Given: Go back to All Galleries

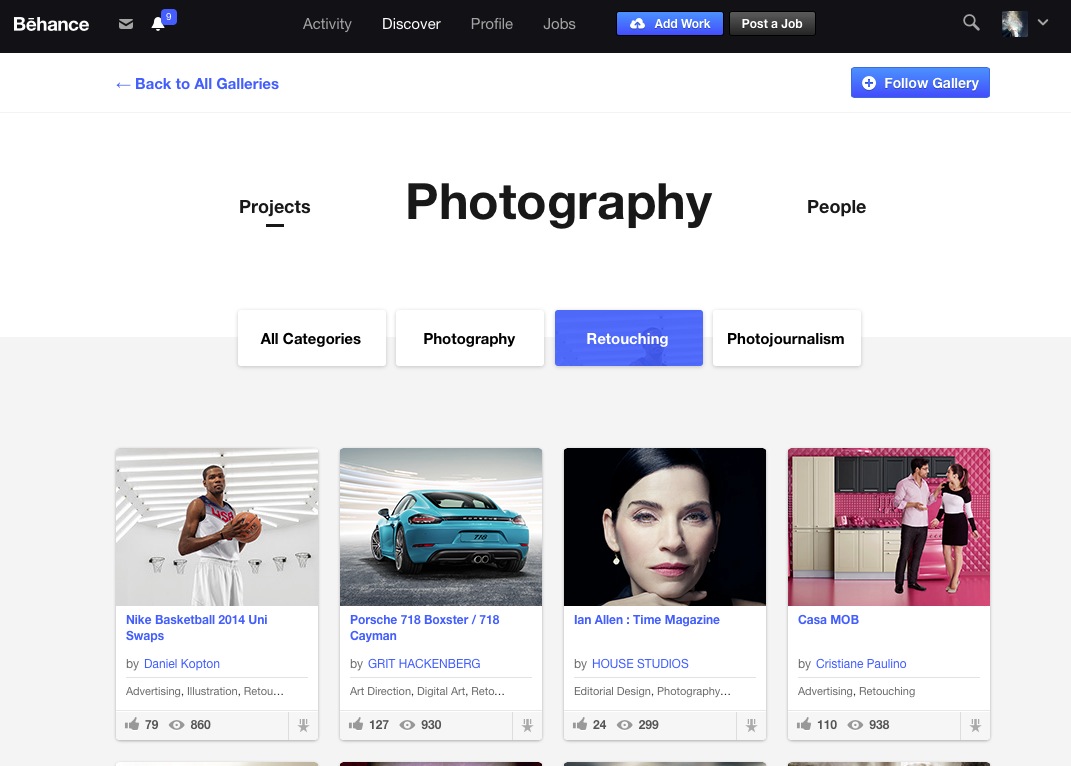Looking at the screenshot, I should pyautogui.click(x=197, y=84).
